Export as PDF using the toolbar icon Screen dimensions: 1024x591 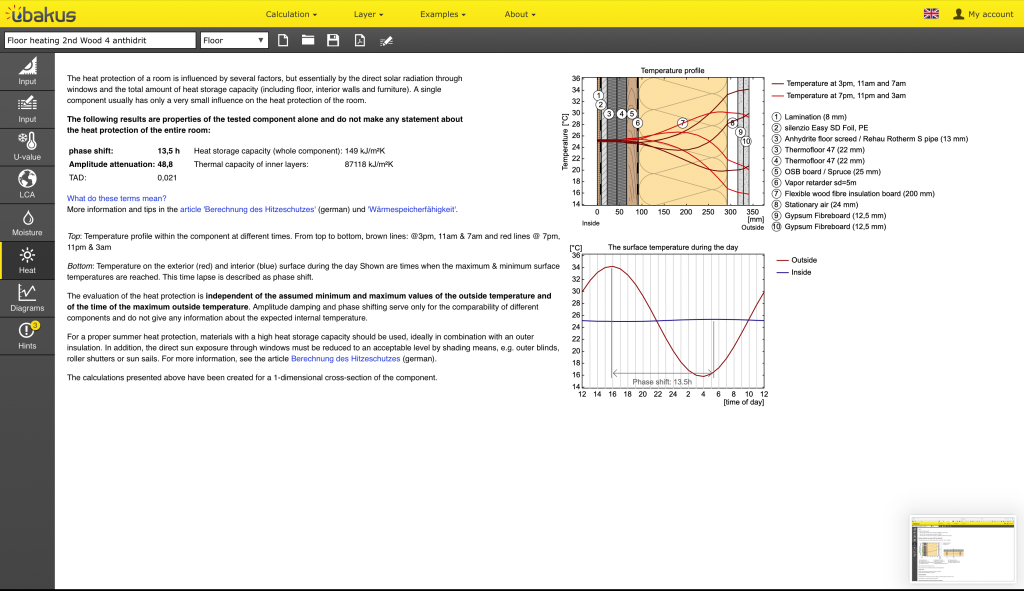click(x=359, y=41)
